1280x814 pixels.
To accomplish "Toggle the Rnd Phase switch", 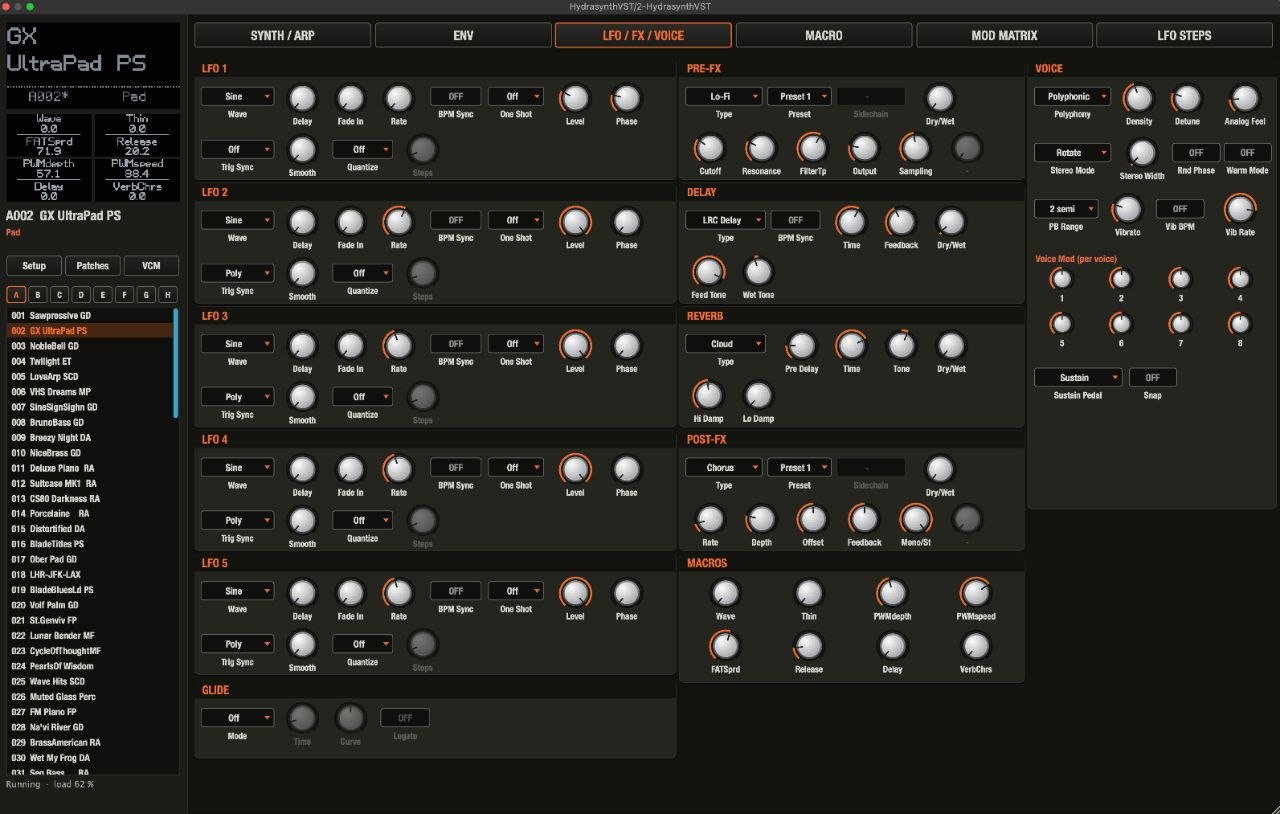I will 1195,153.
